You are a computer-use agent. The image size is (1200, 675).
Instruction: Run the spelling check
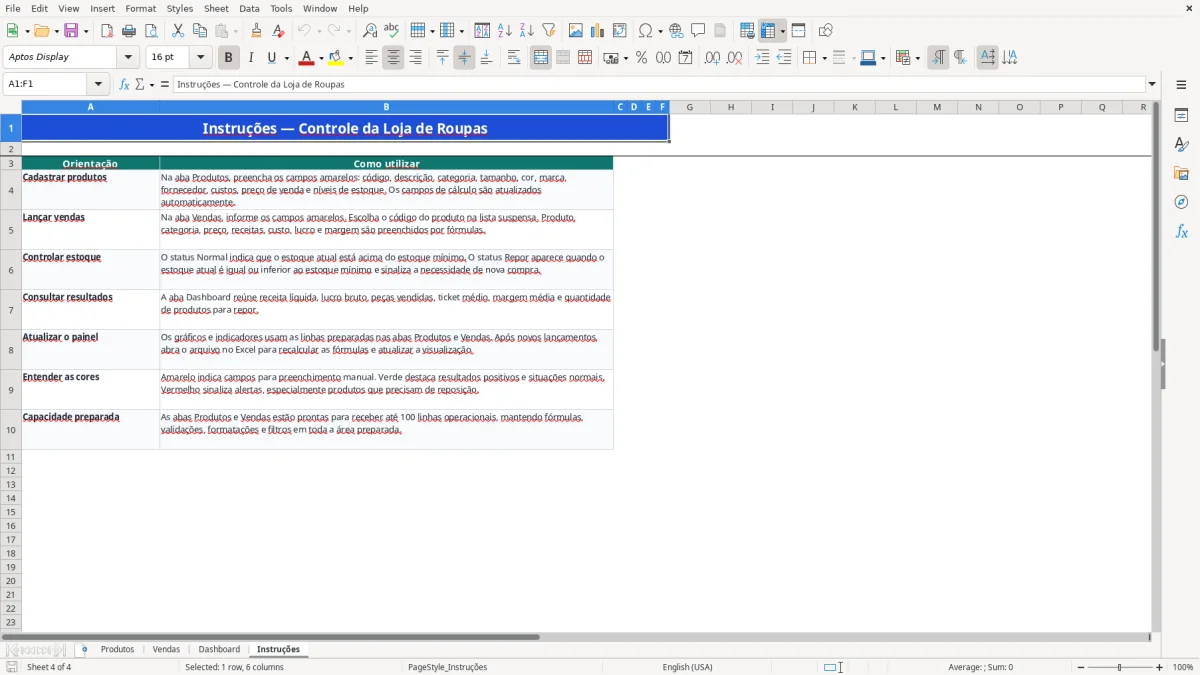pyautogui.click(x=391, y=31)
